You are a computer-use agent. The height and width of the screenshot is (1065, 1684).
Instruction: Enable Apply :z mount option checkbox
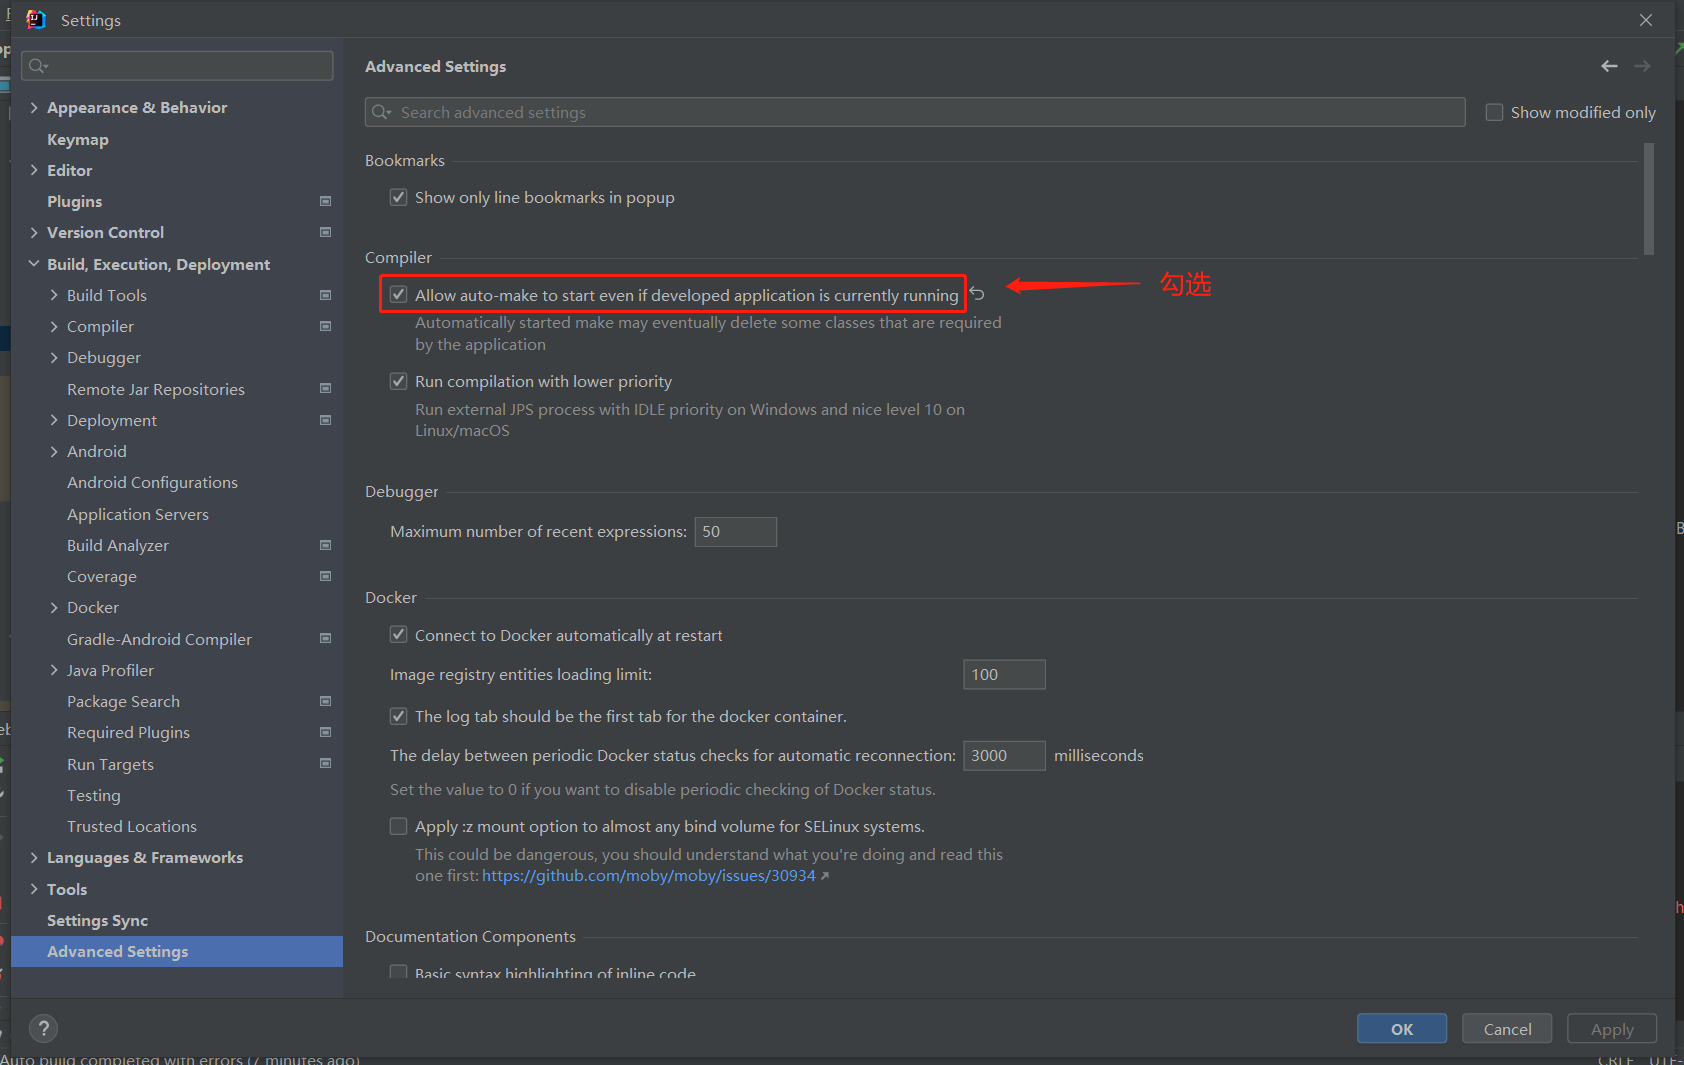pos(399,827)
